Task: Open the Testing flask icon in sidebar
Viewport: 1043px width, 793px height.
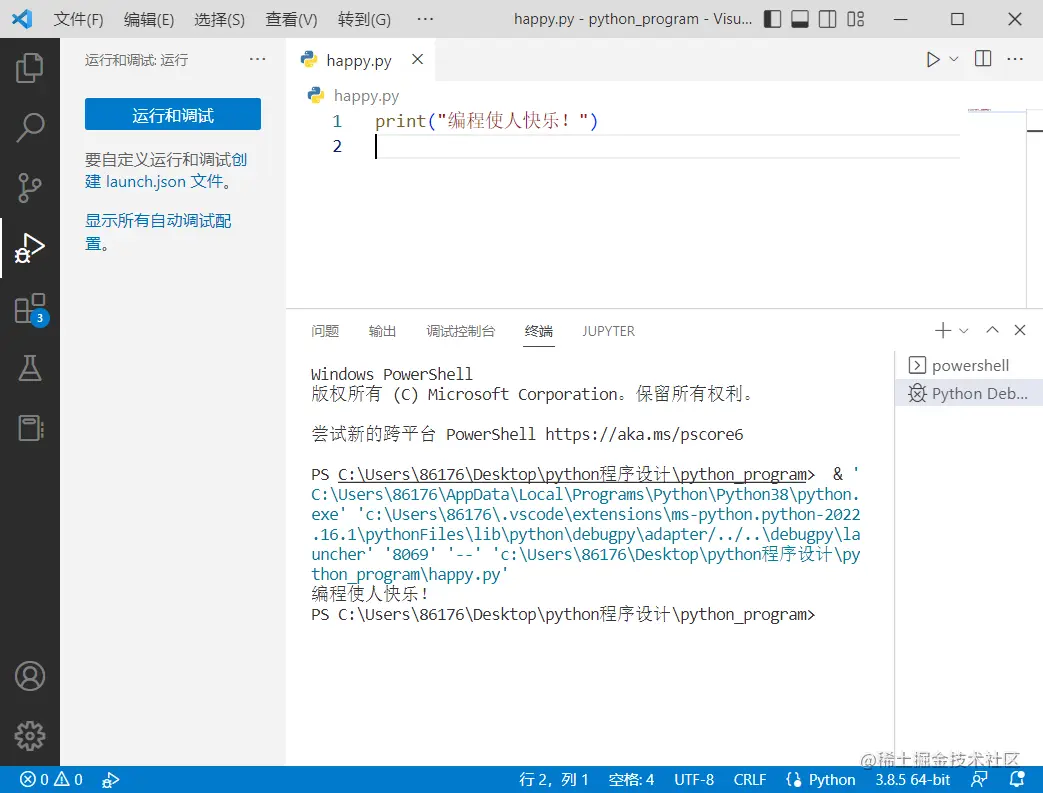Action: click(30, 368)
